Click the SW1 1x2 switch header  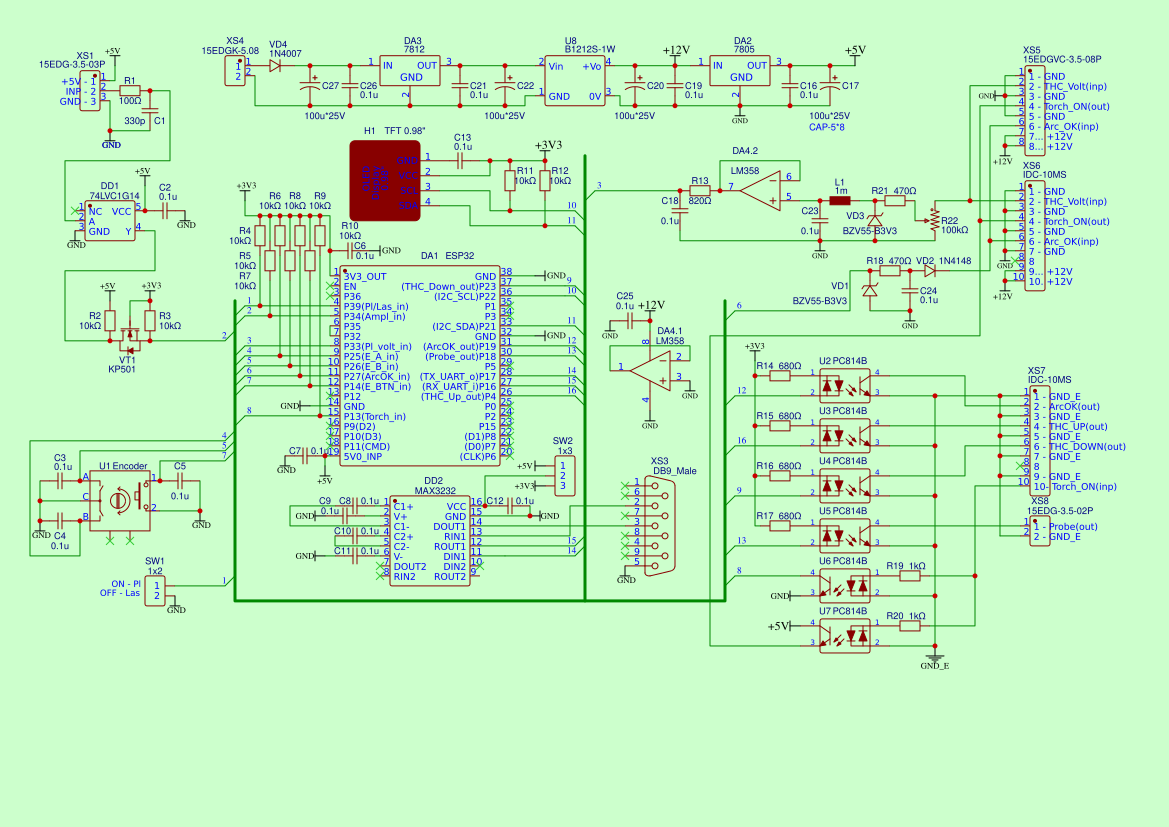pyautogui.click(x=155, y=591)
